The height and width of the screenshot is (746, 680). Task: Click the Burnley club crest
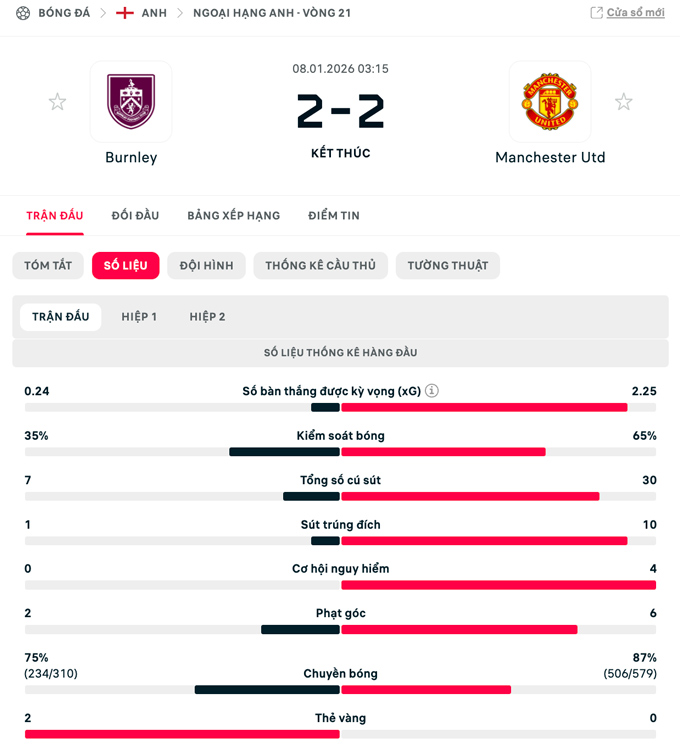point(131,101)
